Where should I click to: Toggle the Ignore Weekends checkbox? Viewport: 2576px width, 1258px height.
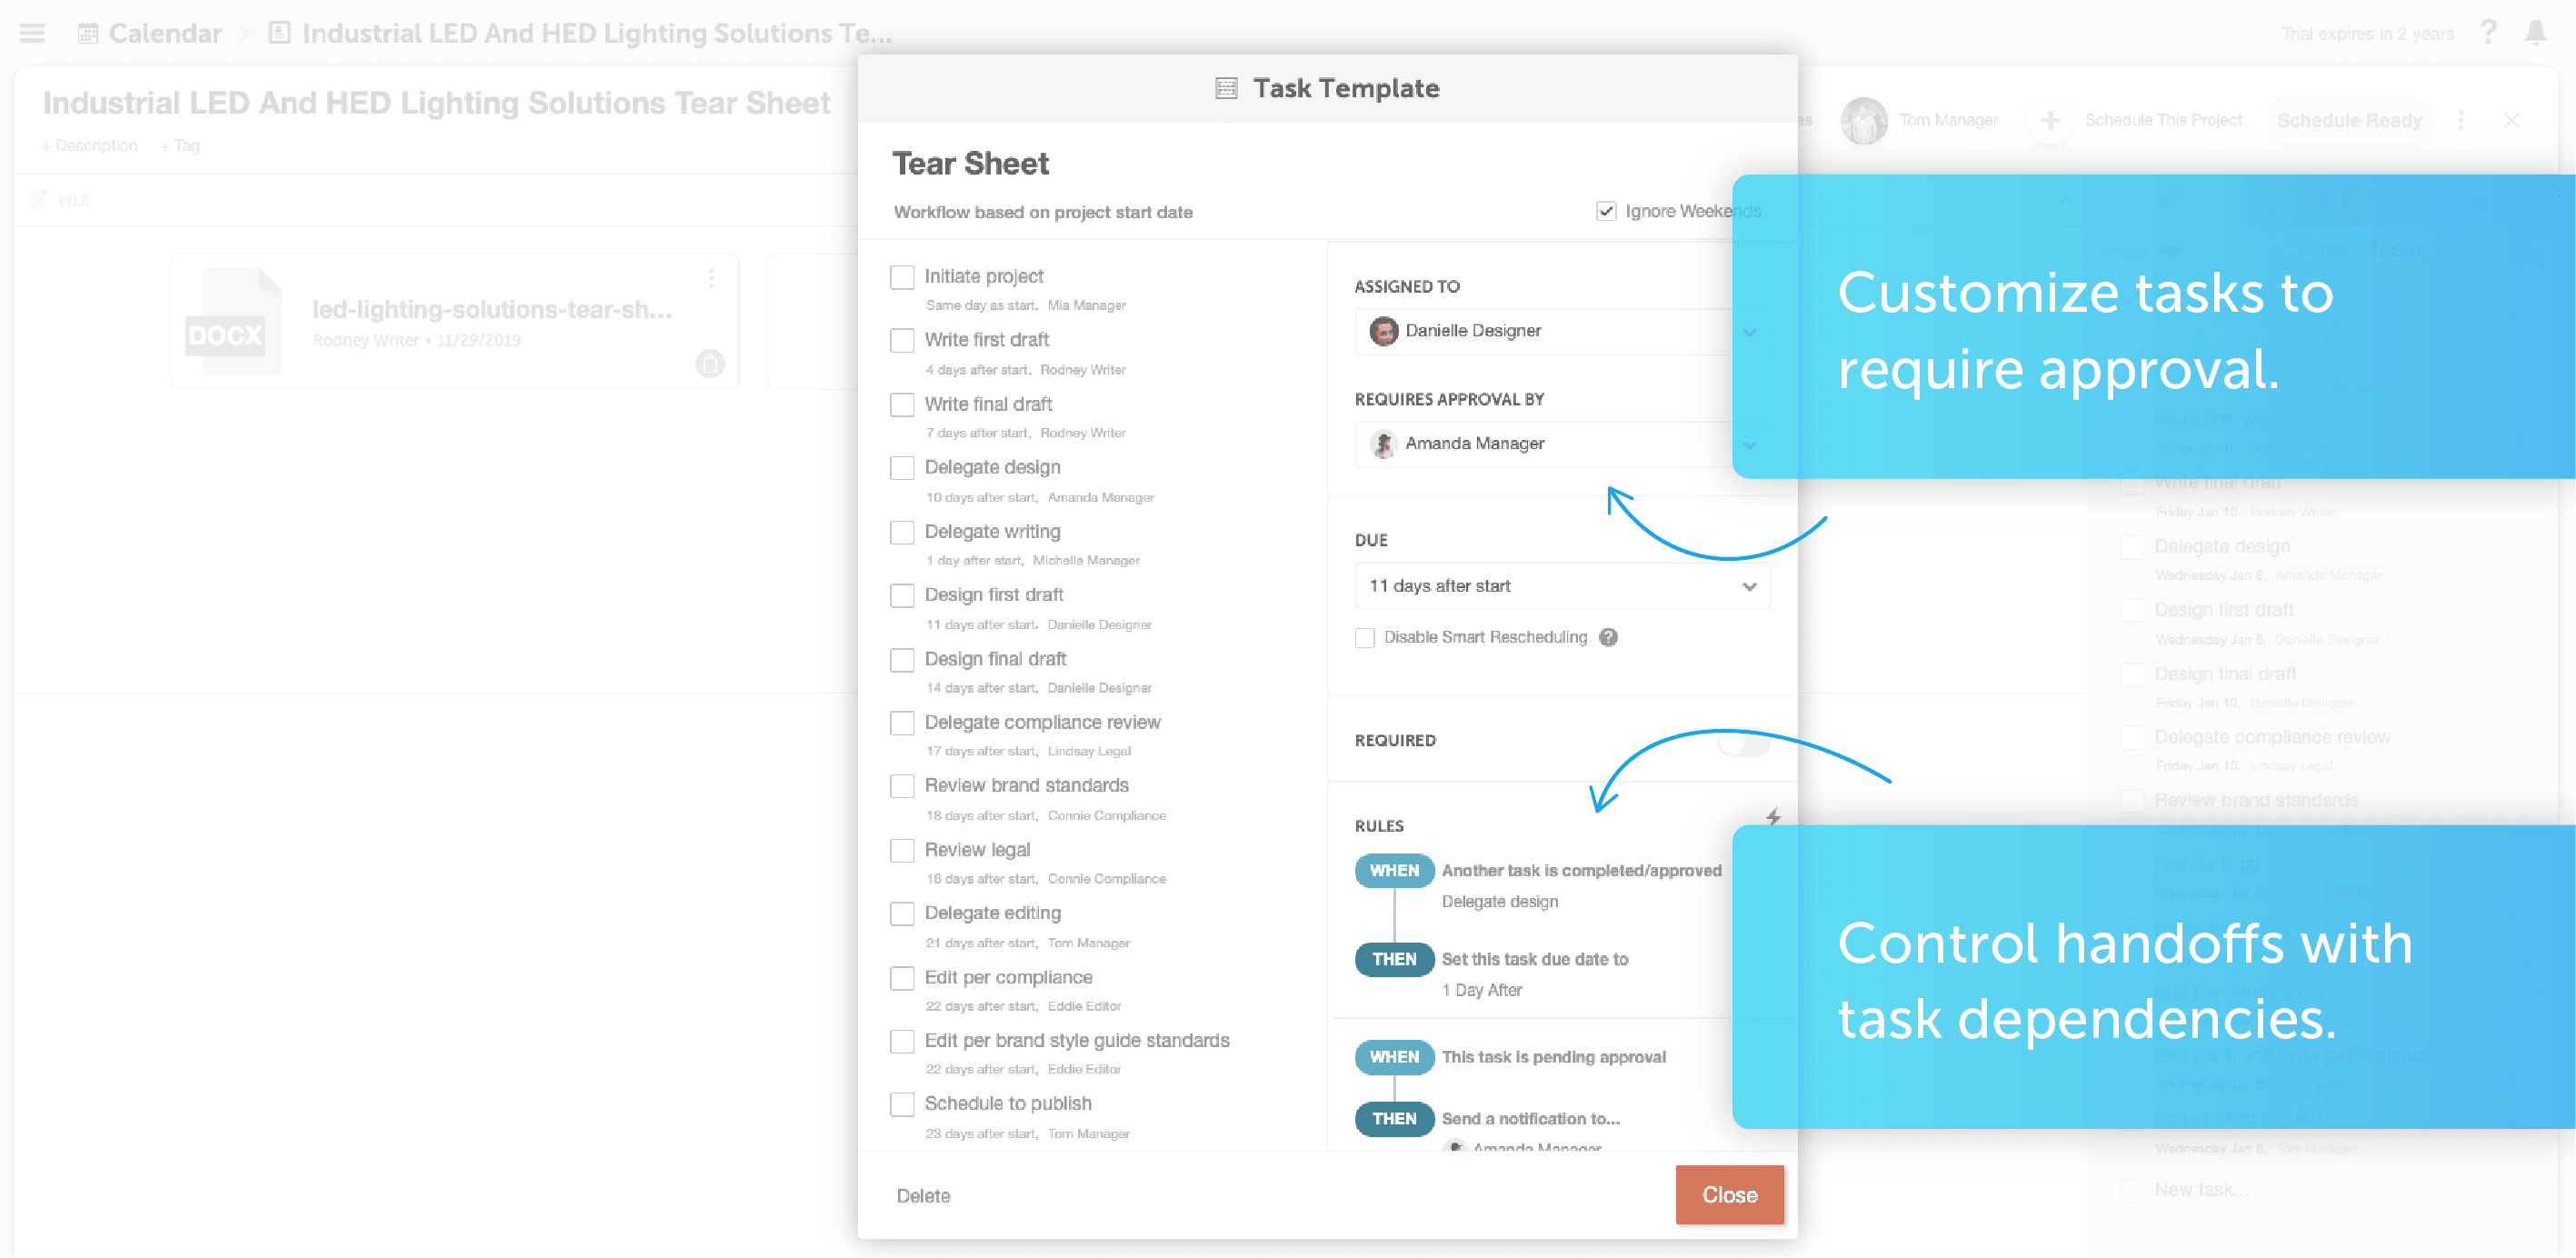click(x=1605, y=211)
